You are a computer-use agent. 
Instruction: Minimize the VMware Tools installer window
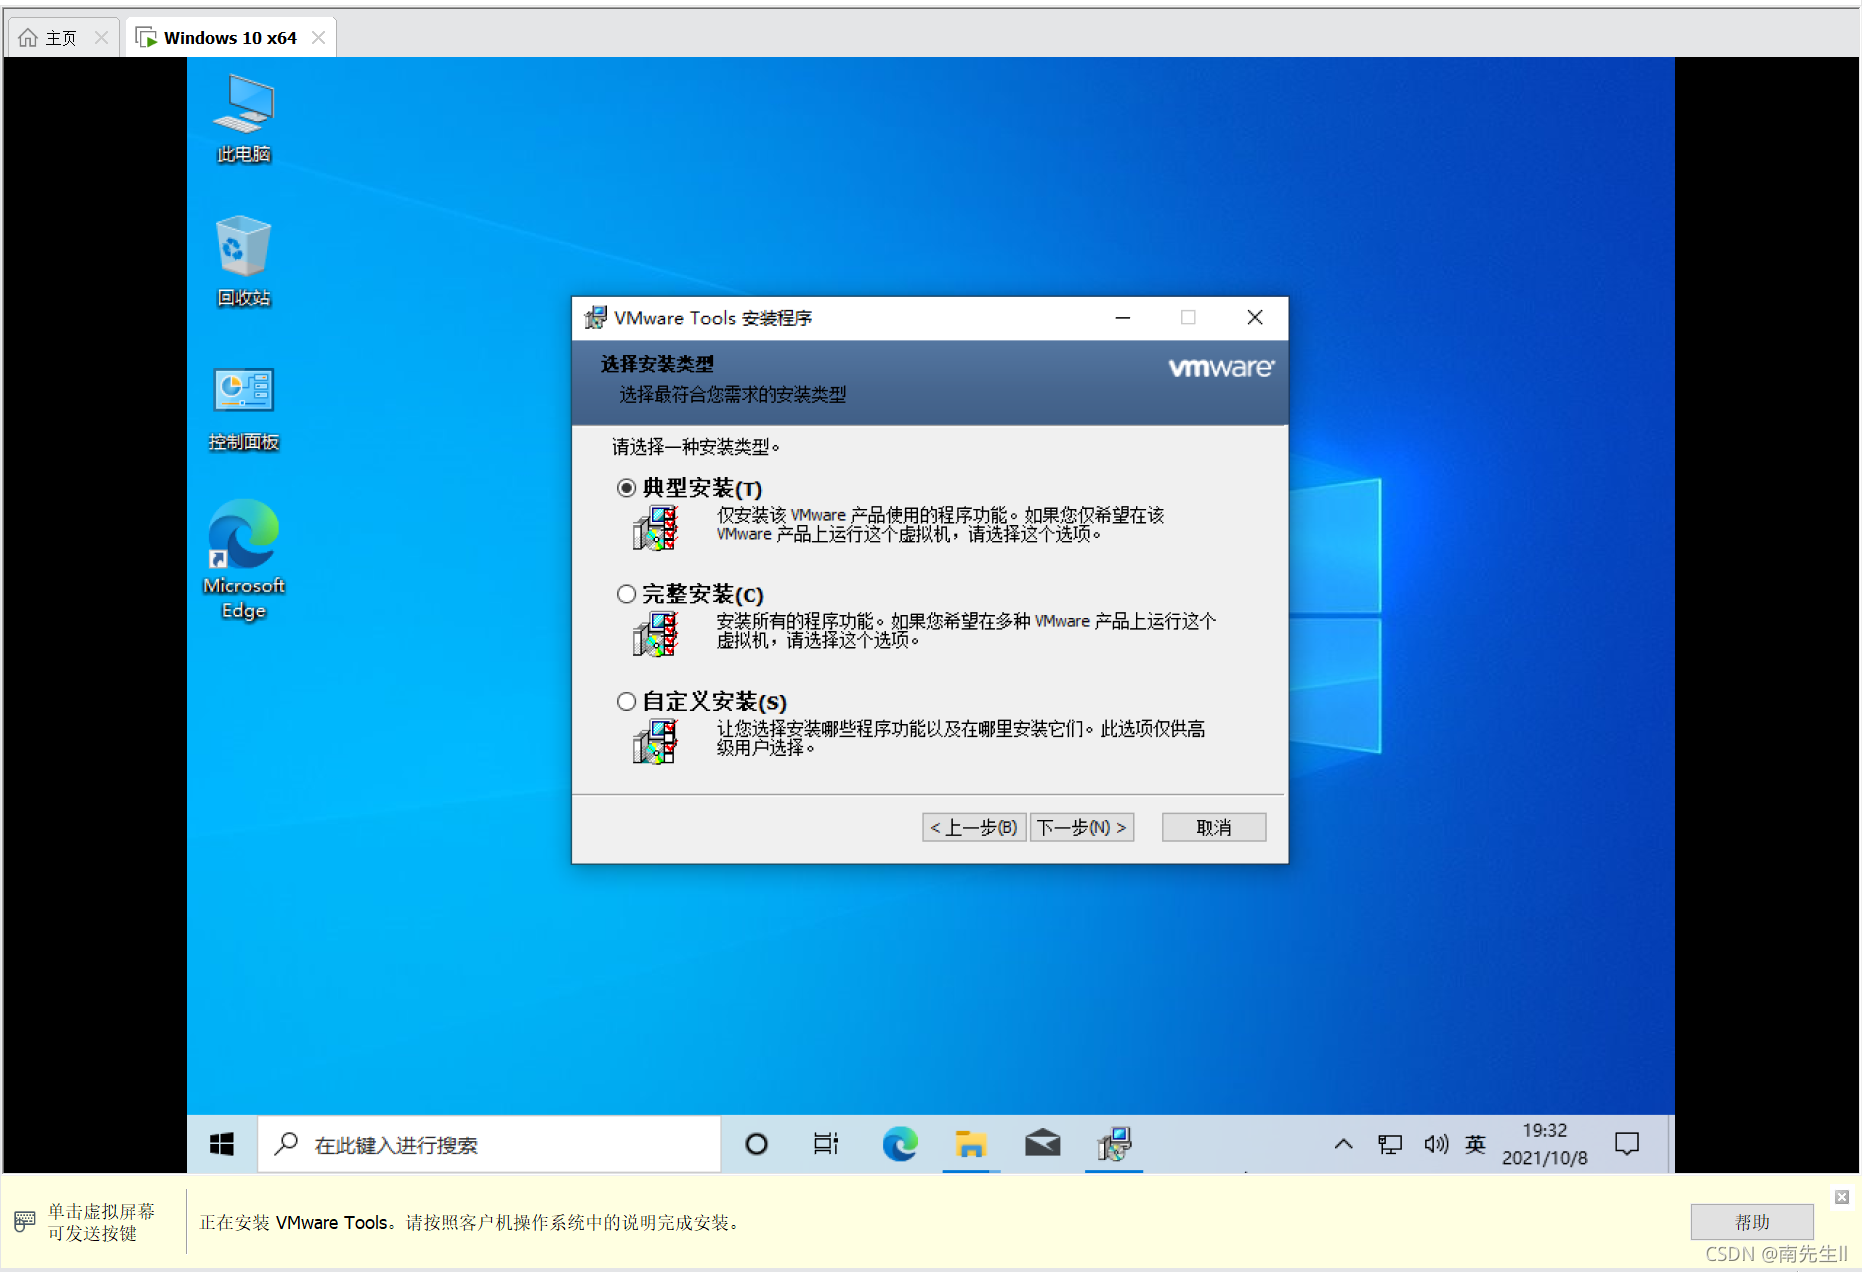(x=1123, y=317)
